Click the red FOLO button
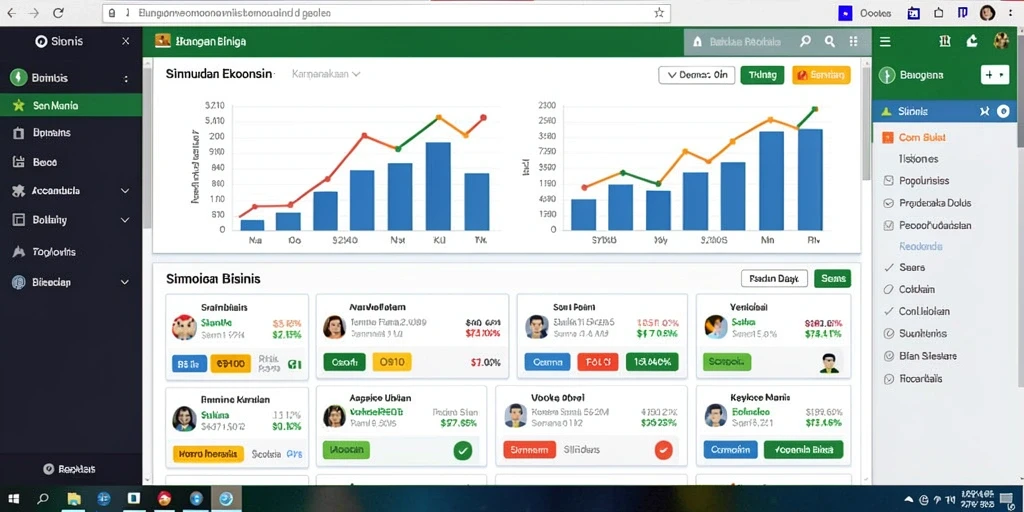The width and height of the screenshot is (1024, 512). 598,362
